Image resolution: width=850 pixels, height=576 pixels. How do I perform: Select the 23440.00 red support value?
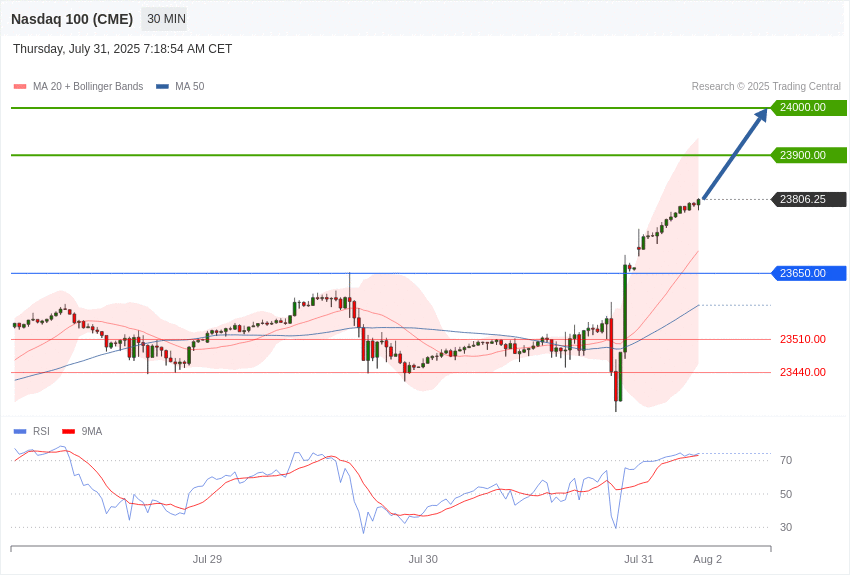click(x=803, y=372)
